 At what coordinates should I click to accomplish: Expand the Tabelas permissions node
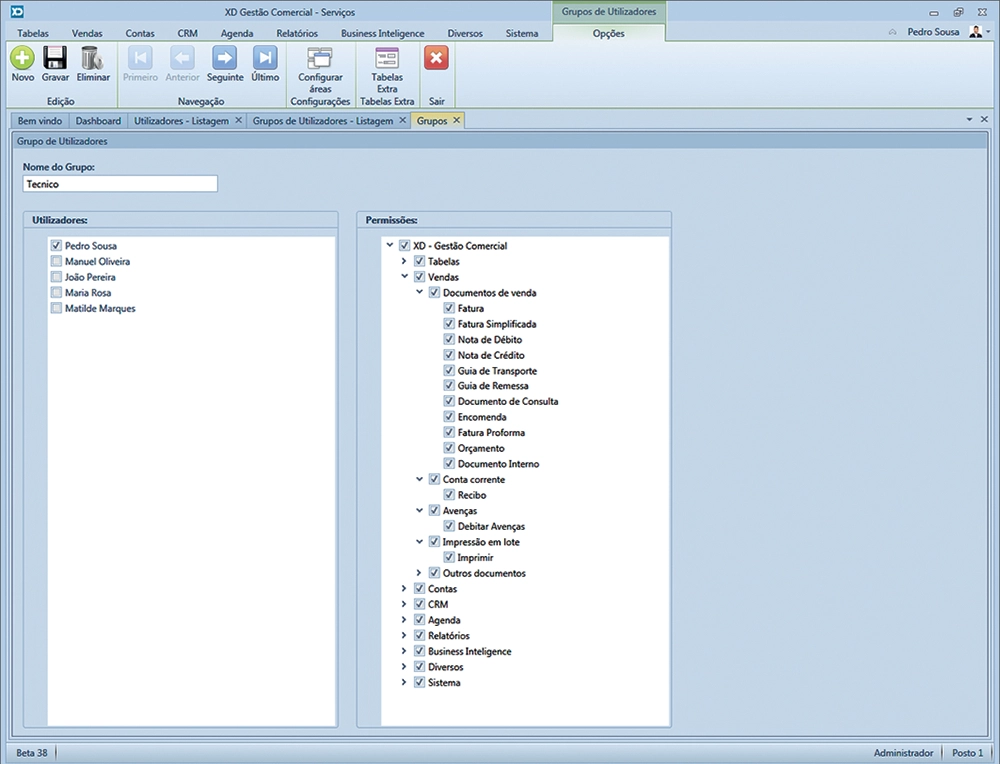click(x=404, y=262)
